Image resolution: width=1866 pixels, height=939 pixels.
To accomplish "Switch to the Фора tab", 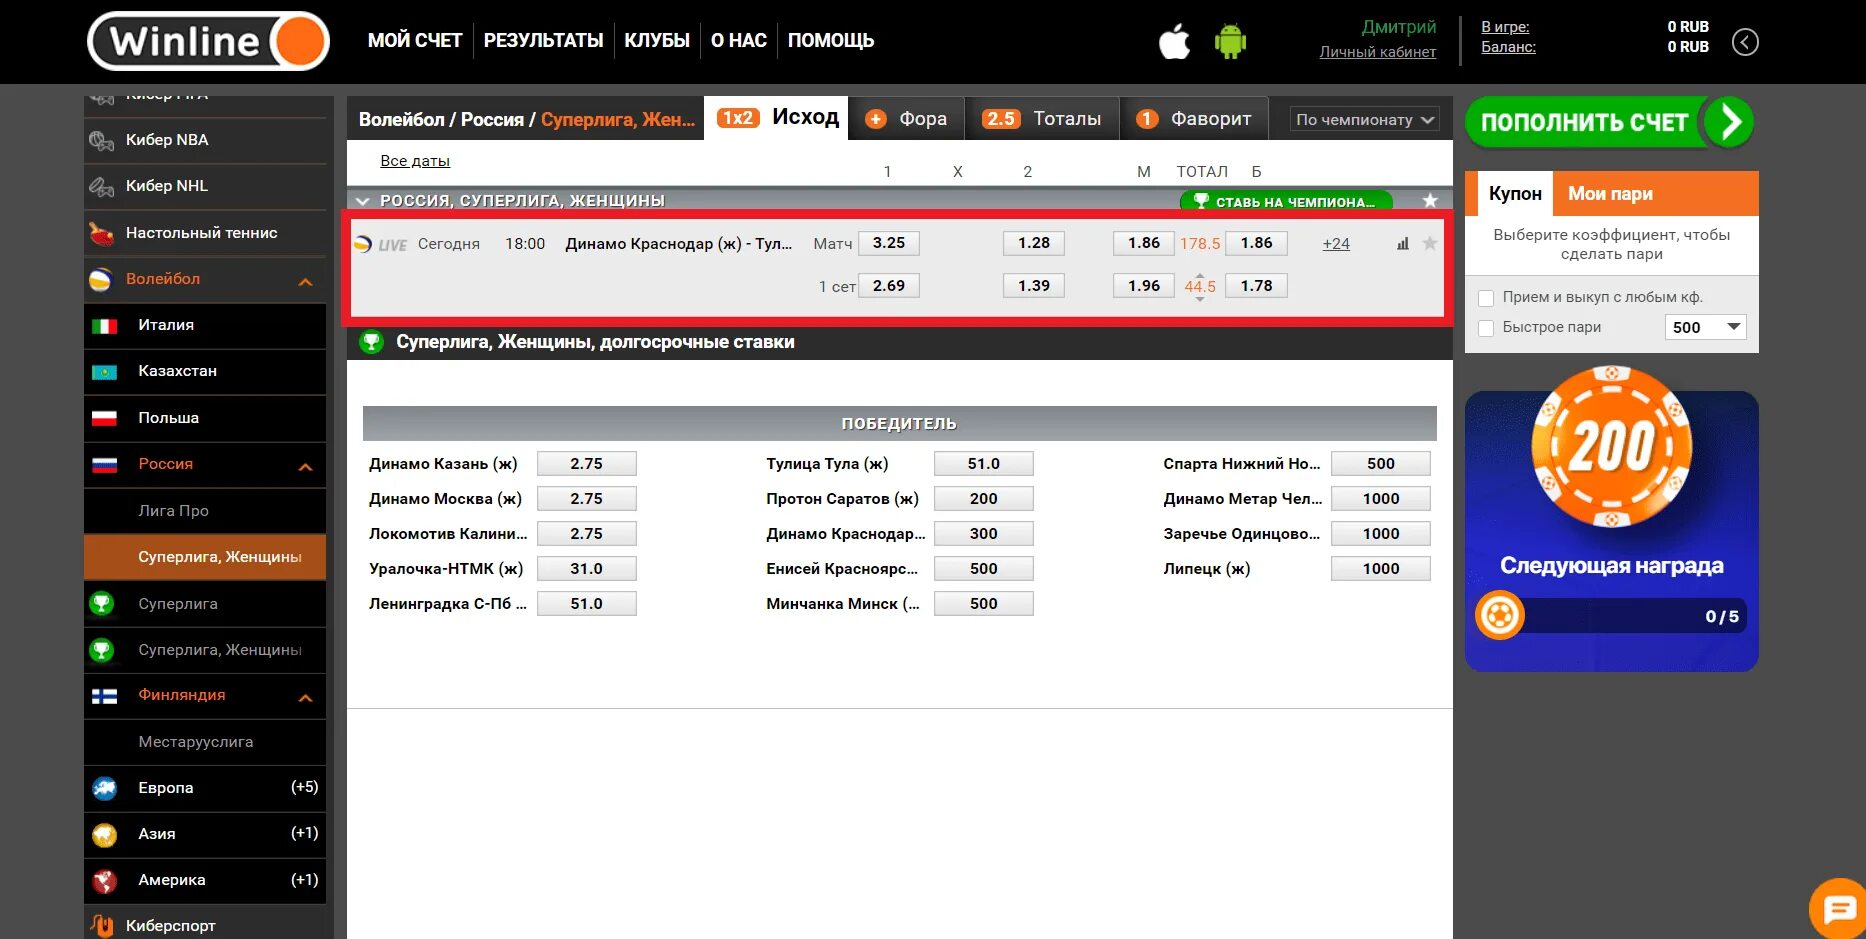I will click(x=906, y=119).
